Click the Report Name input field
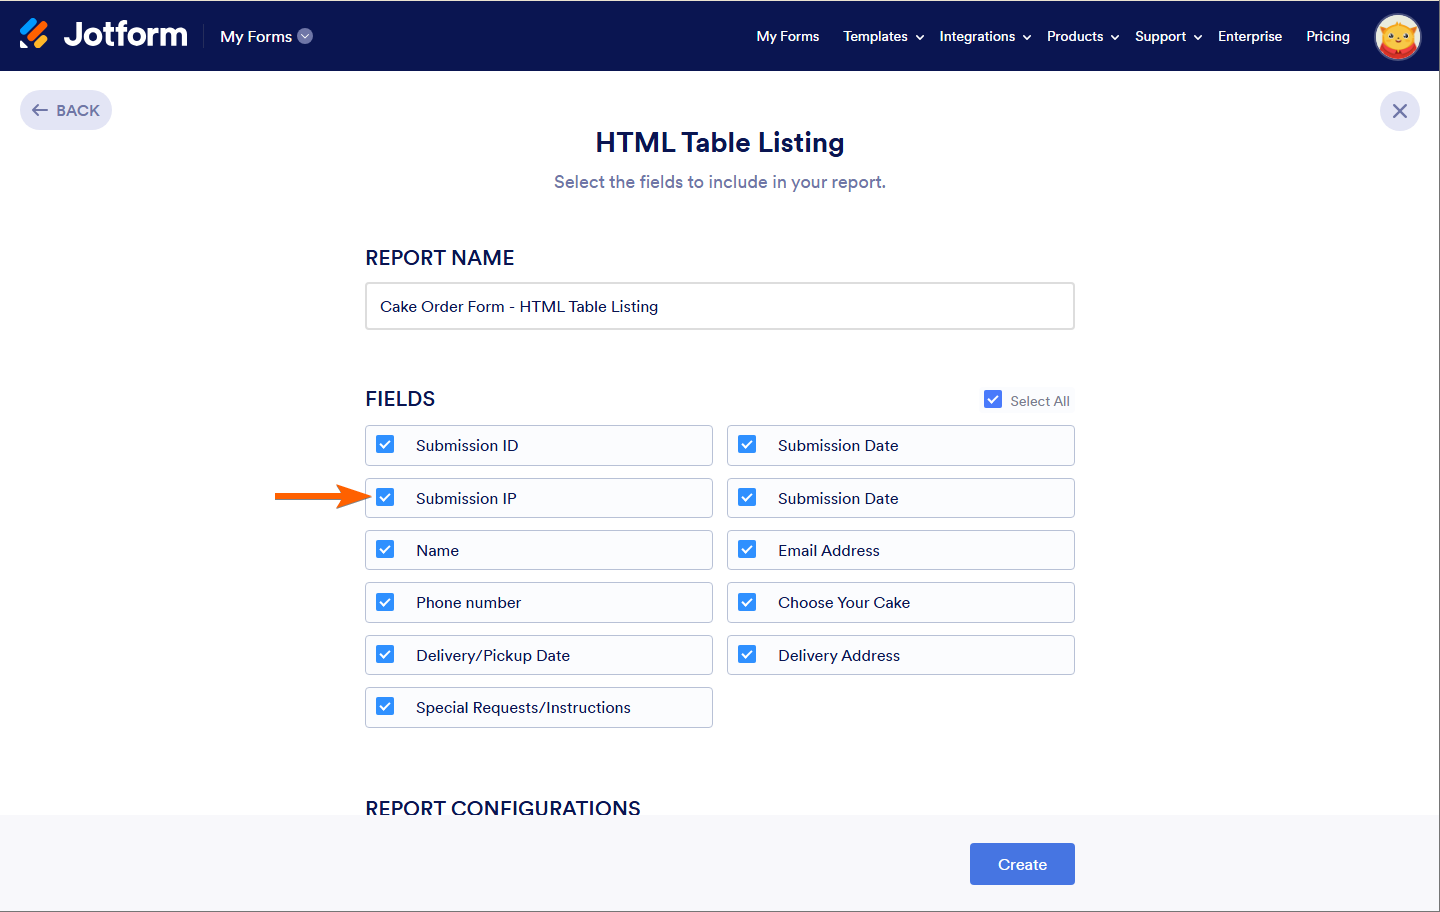The width and height of the screenshot is (1440, 912). click(x=719, y=306)
